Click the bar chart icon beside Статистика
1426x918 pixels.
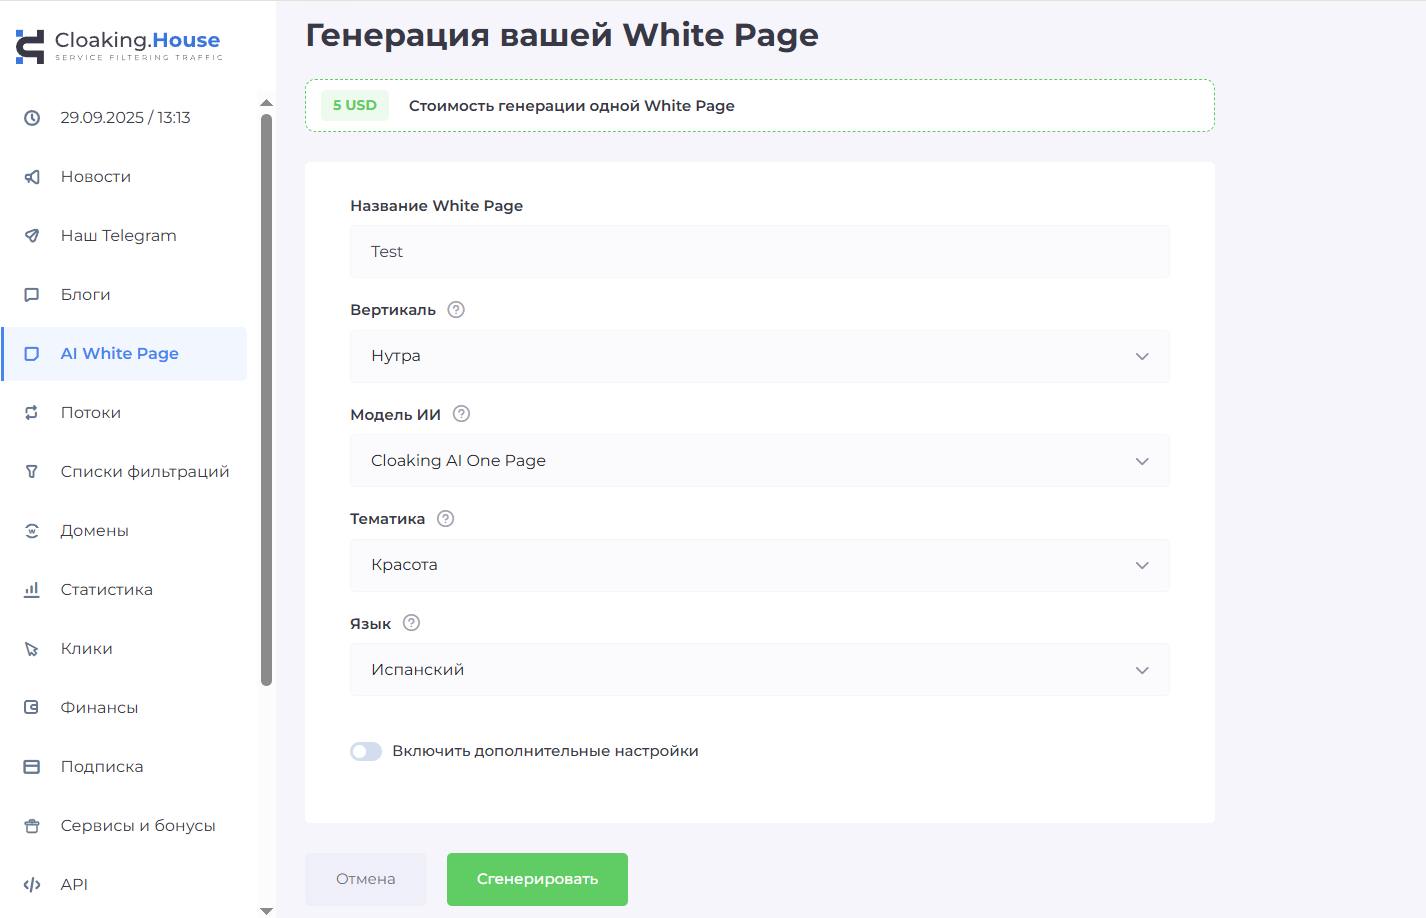[32, 590]
